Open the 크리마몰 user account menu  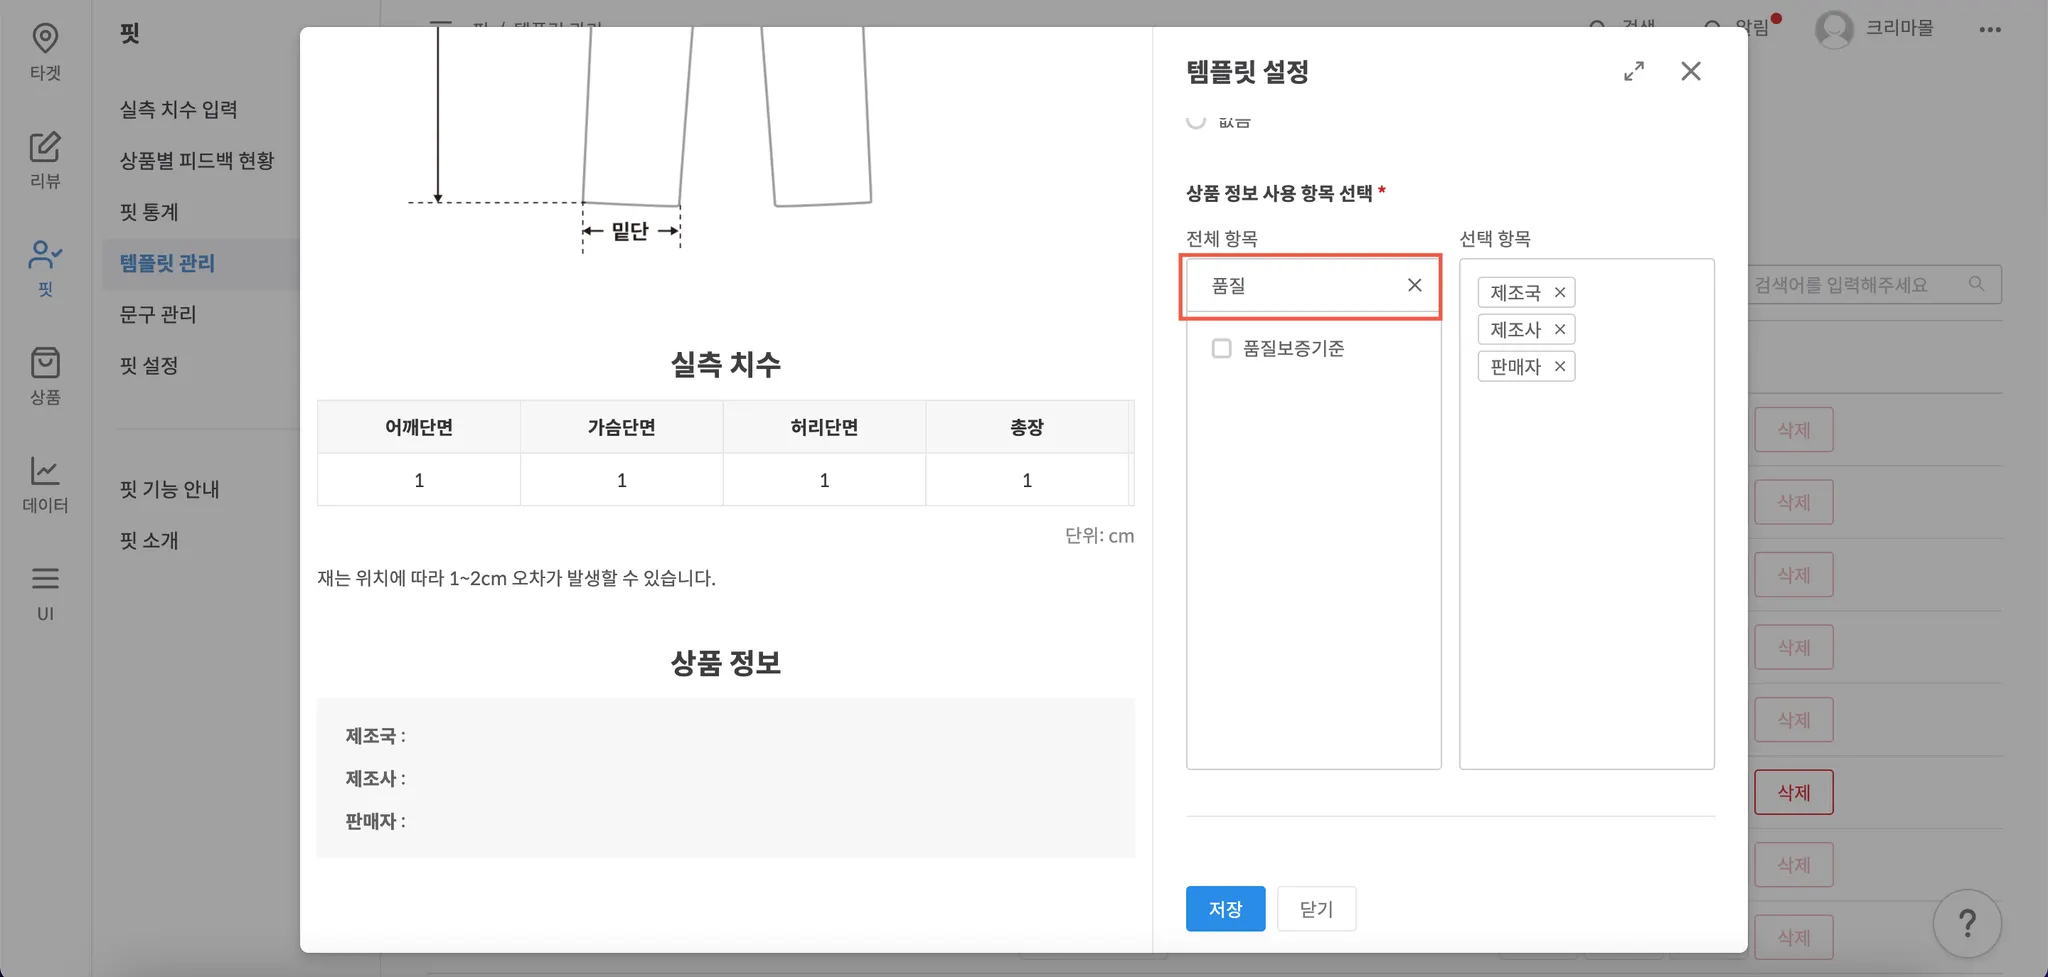(1874, 28)
